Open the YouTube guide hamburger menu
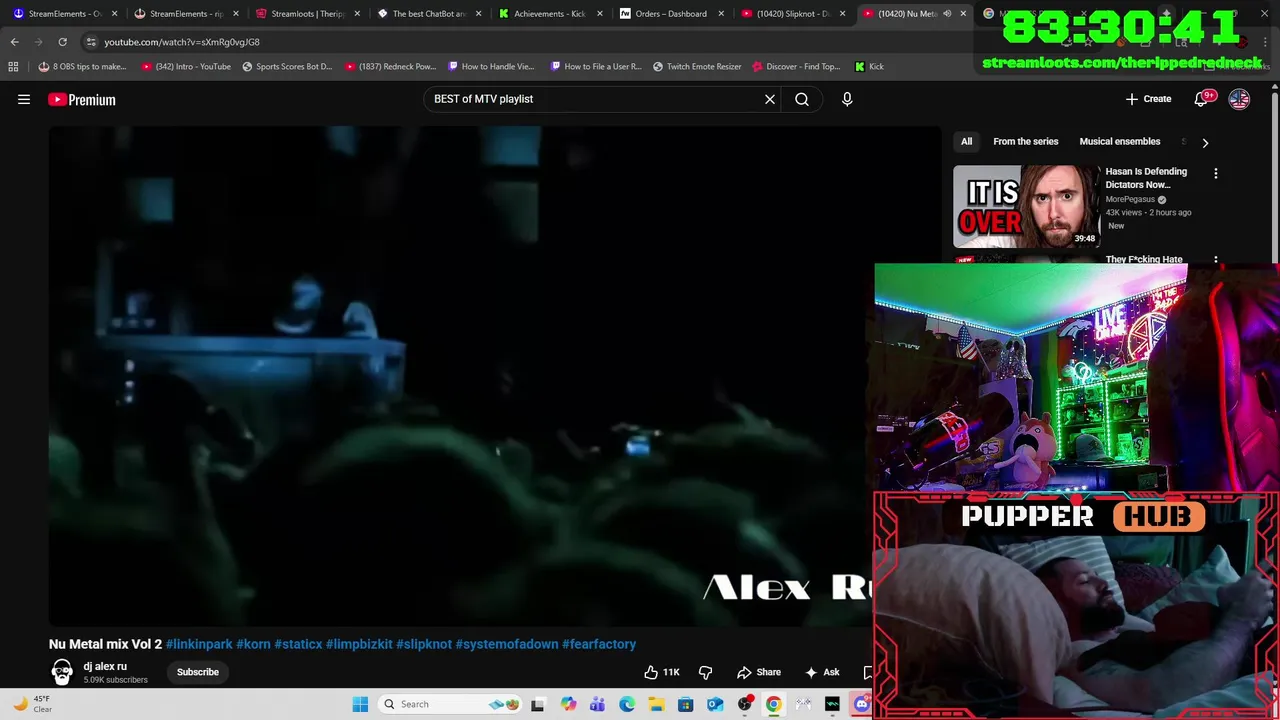This screenshot has height=720, width=1280. (24, 99)
